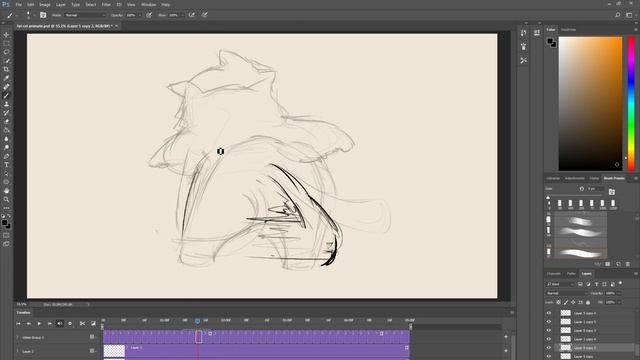
Task: Hide the Layer 5 copy 6 layer
Action: 549,313
